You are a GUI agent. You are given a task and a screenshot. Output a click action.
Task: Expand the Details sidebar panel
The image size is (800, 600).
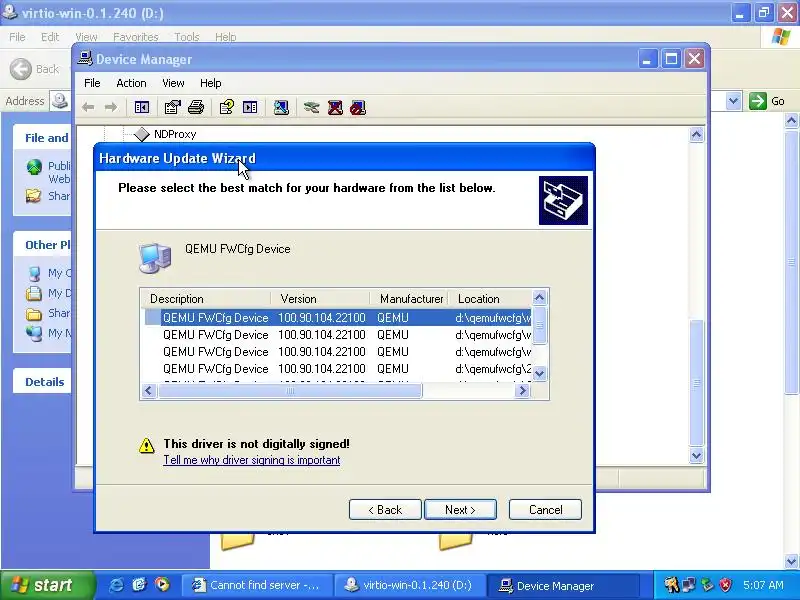[42, 382]
